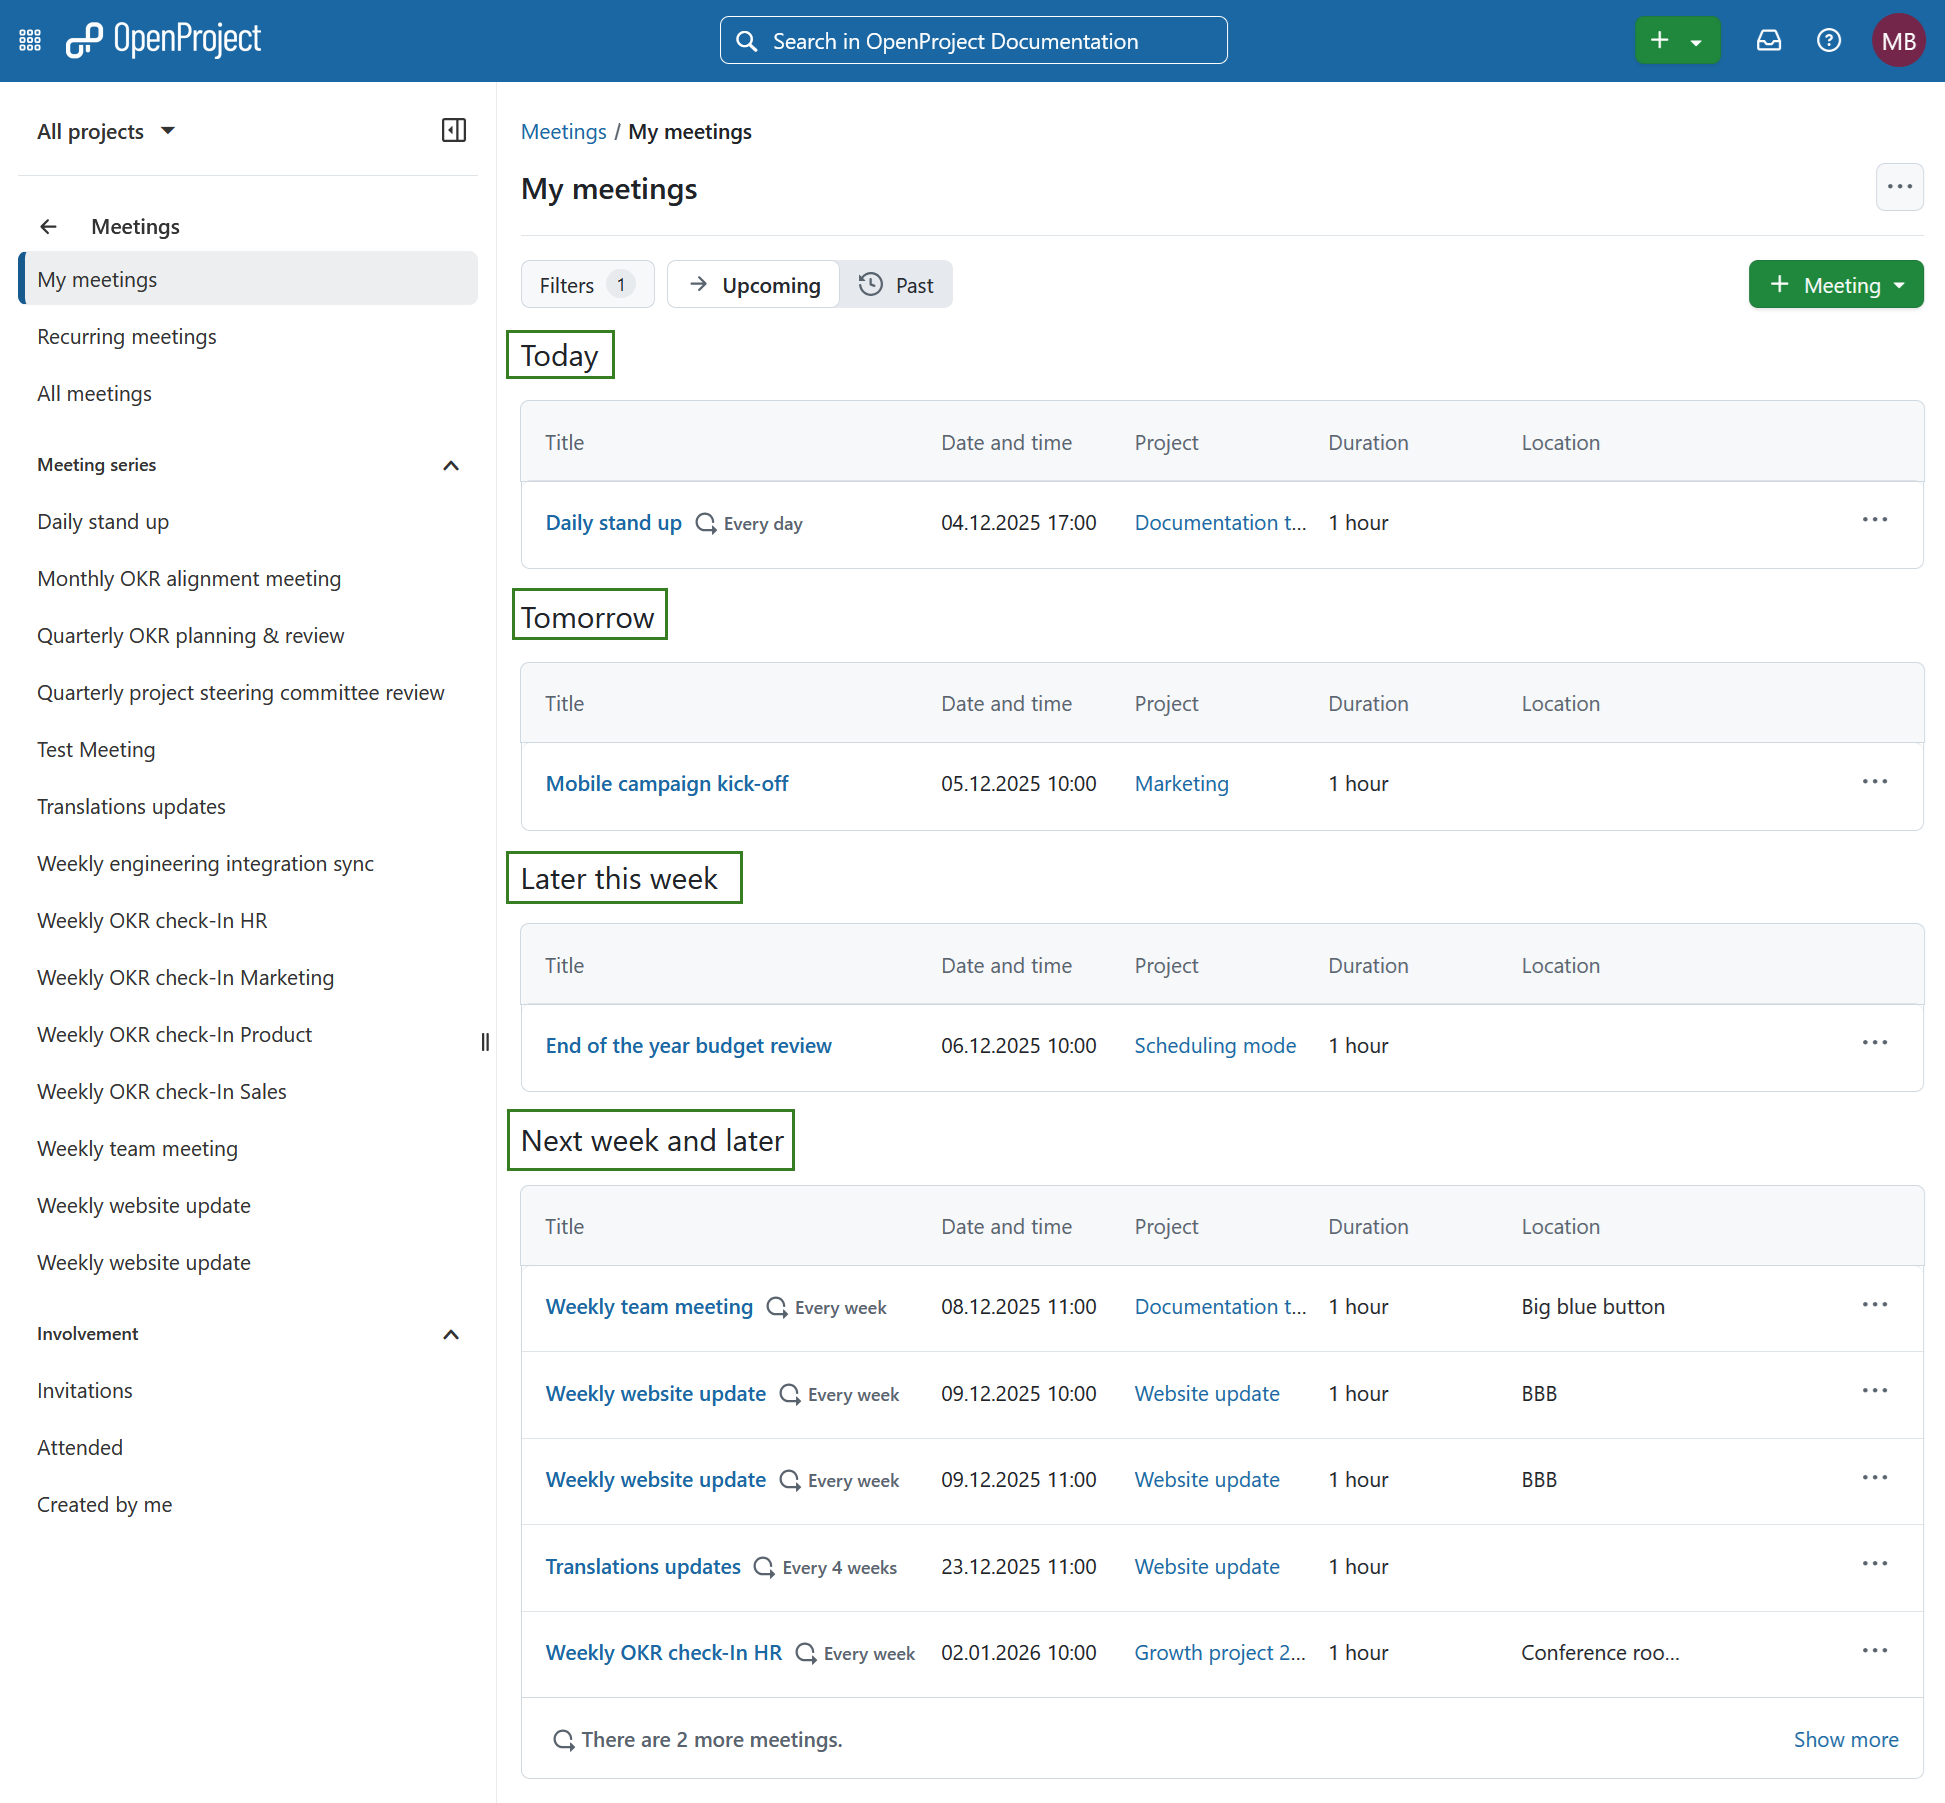Open the notifications inbox
1945x1803 pixels.
click(1769, 40)
